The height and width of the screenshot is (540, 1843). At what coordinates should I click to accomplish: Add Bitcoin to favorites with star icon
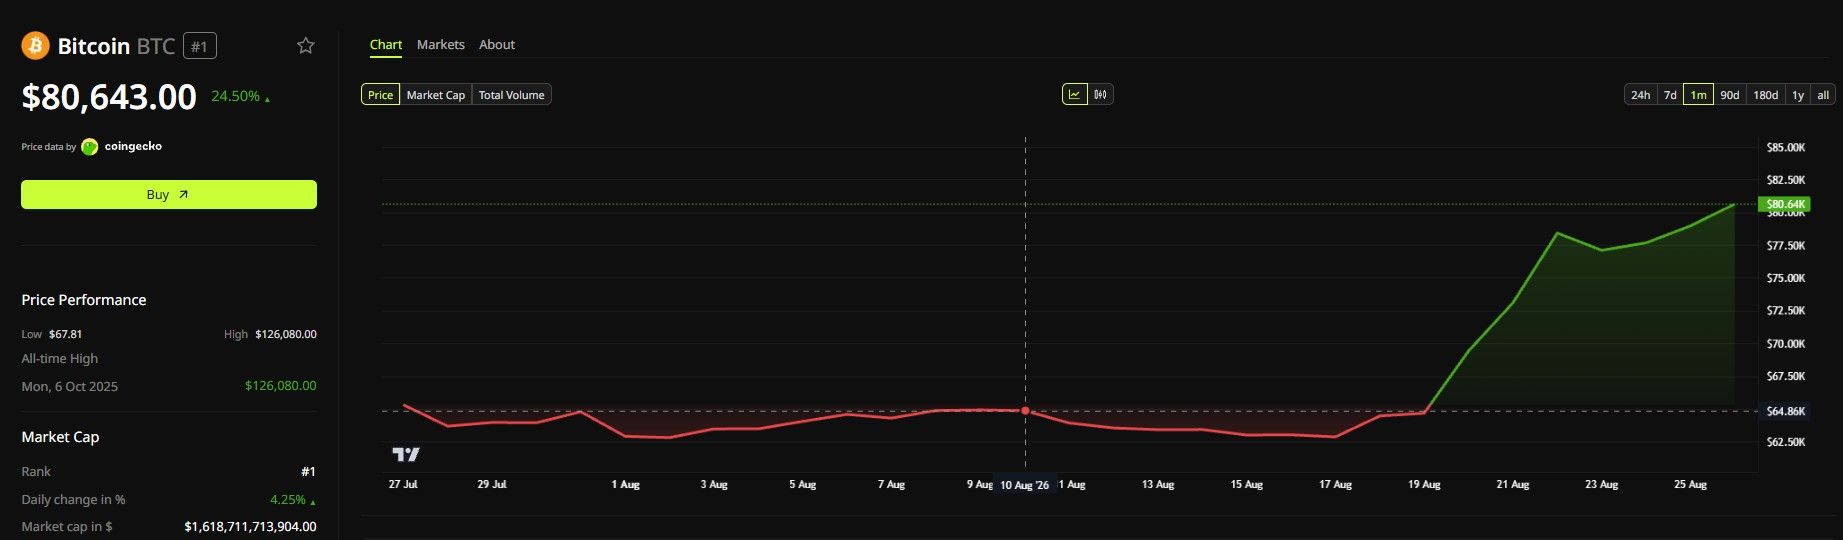pos(306,45)
